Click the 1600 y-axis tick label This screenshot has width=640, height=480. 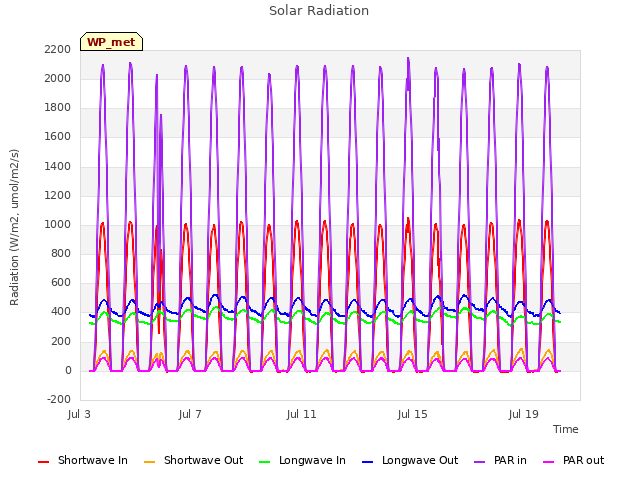(x=58, y=137)
